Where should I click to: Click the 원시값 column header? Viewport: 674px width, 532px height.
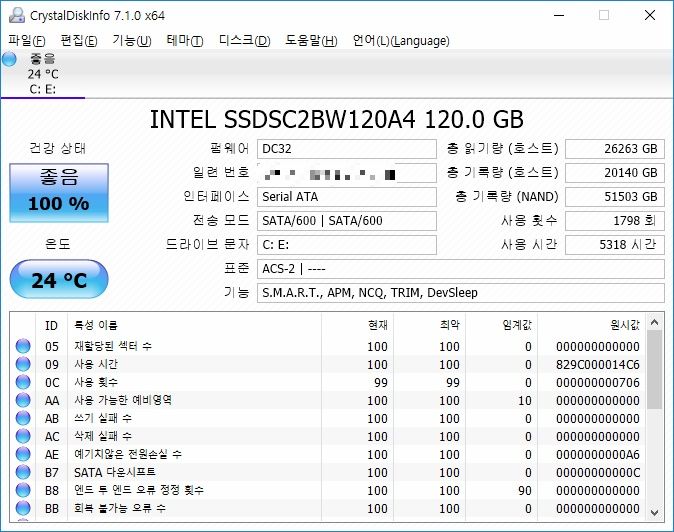[592, 325]
